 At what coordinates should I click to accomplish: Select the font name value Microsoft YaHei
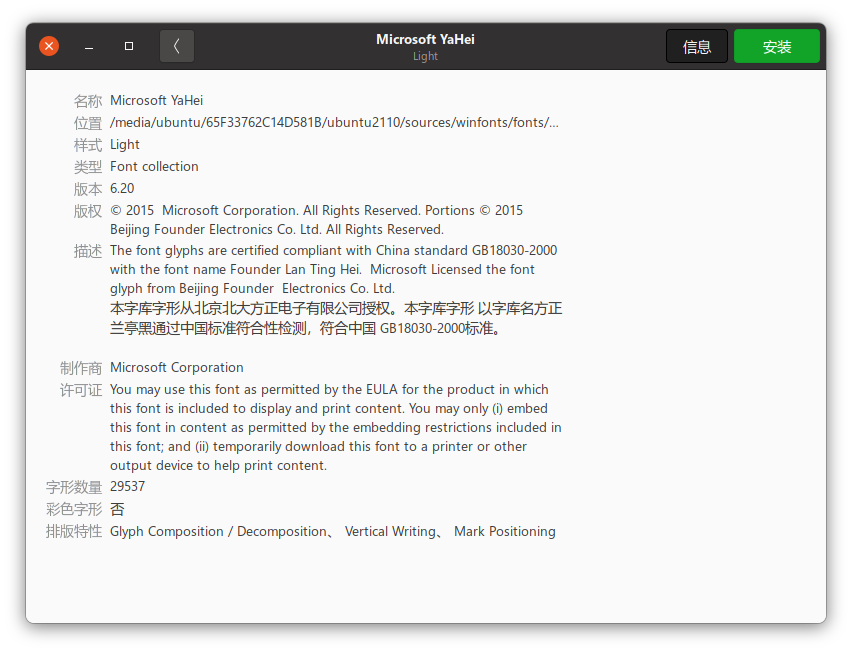click(x=156, y=101)
